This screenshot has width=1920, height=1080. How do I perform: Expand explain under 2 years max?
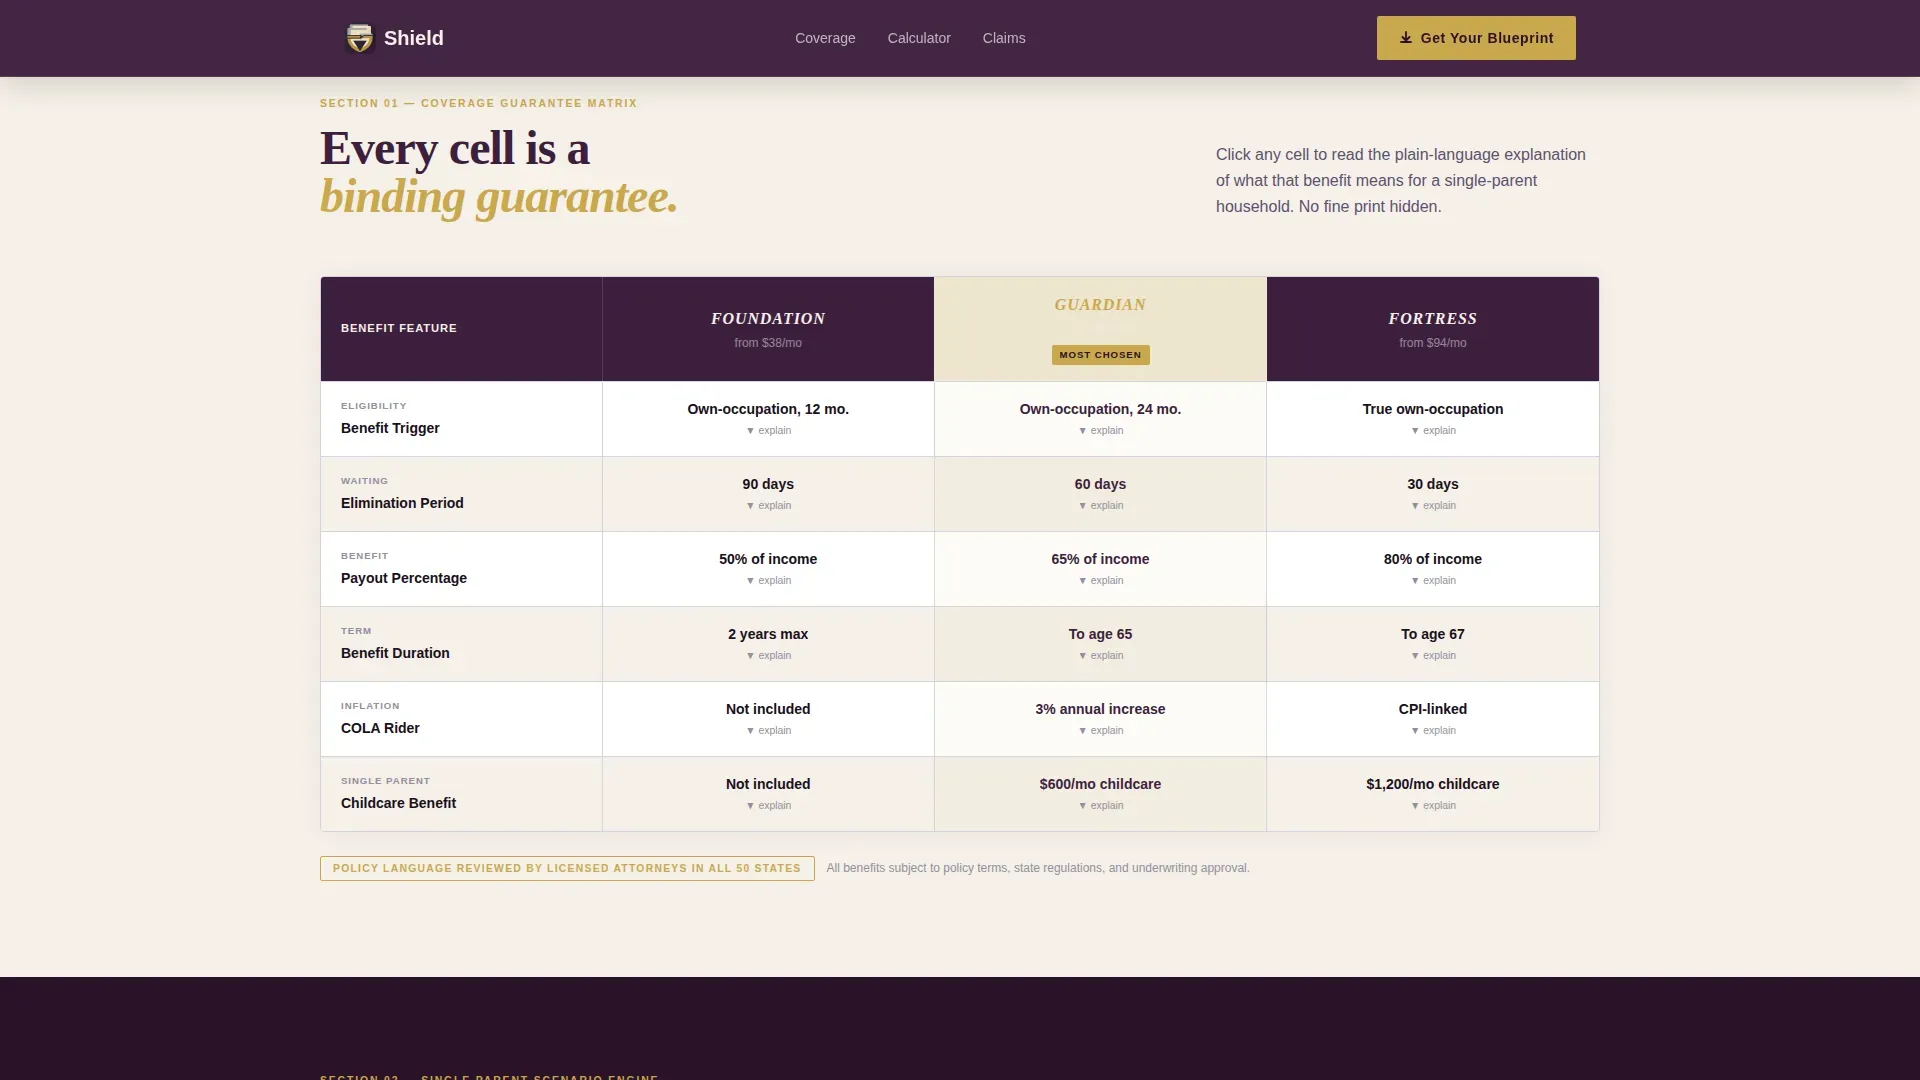(768, 656)
